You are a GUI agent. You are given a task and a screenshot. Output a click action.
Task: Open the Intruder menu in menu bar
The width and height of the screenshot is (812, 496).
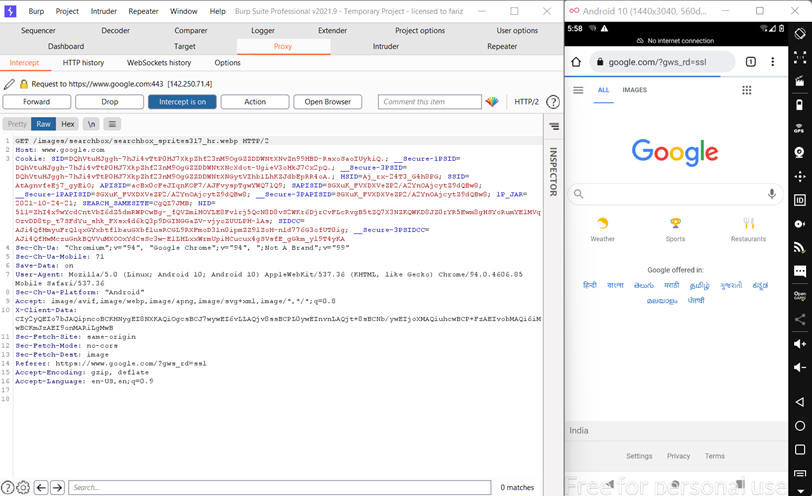click(104, 11)
